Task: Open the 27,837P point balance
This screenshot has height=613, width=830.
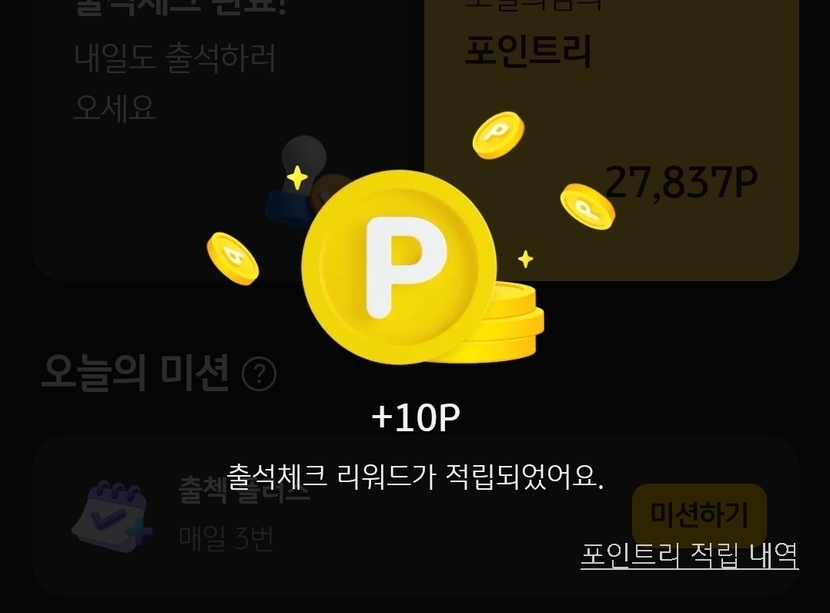Action: click(681, 182)
